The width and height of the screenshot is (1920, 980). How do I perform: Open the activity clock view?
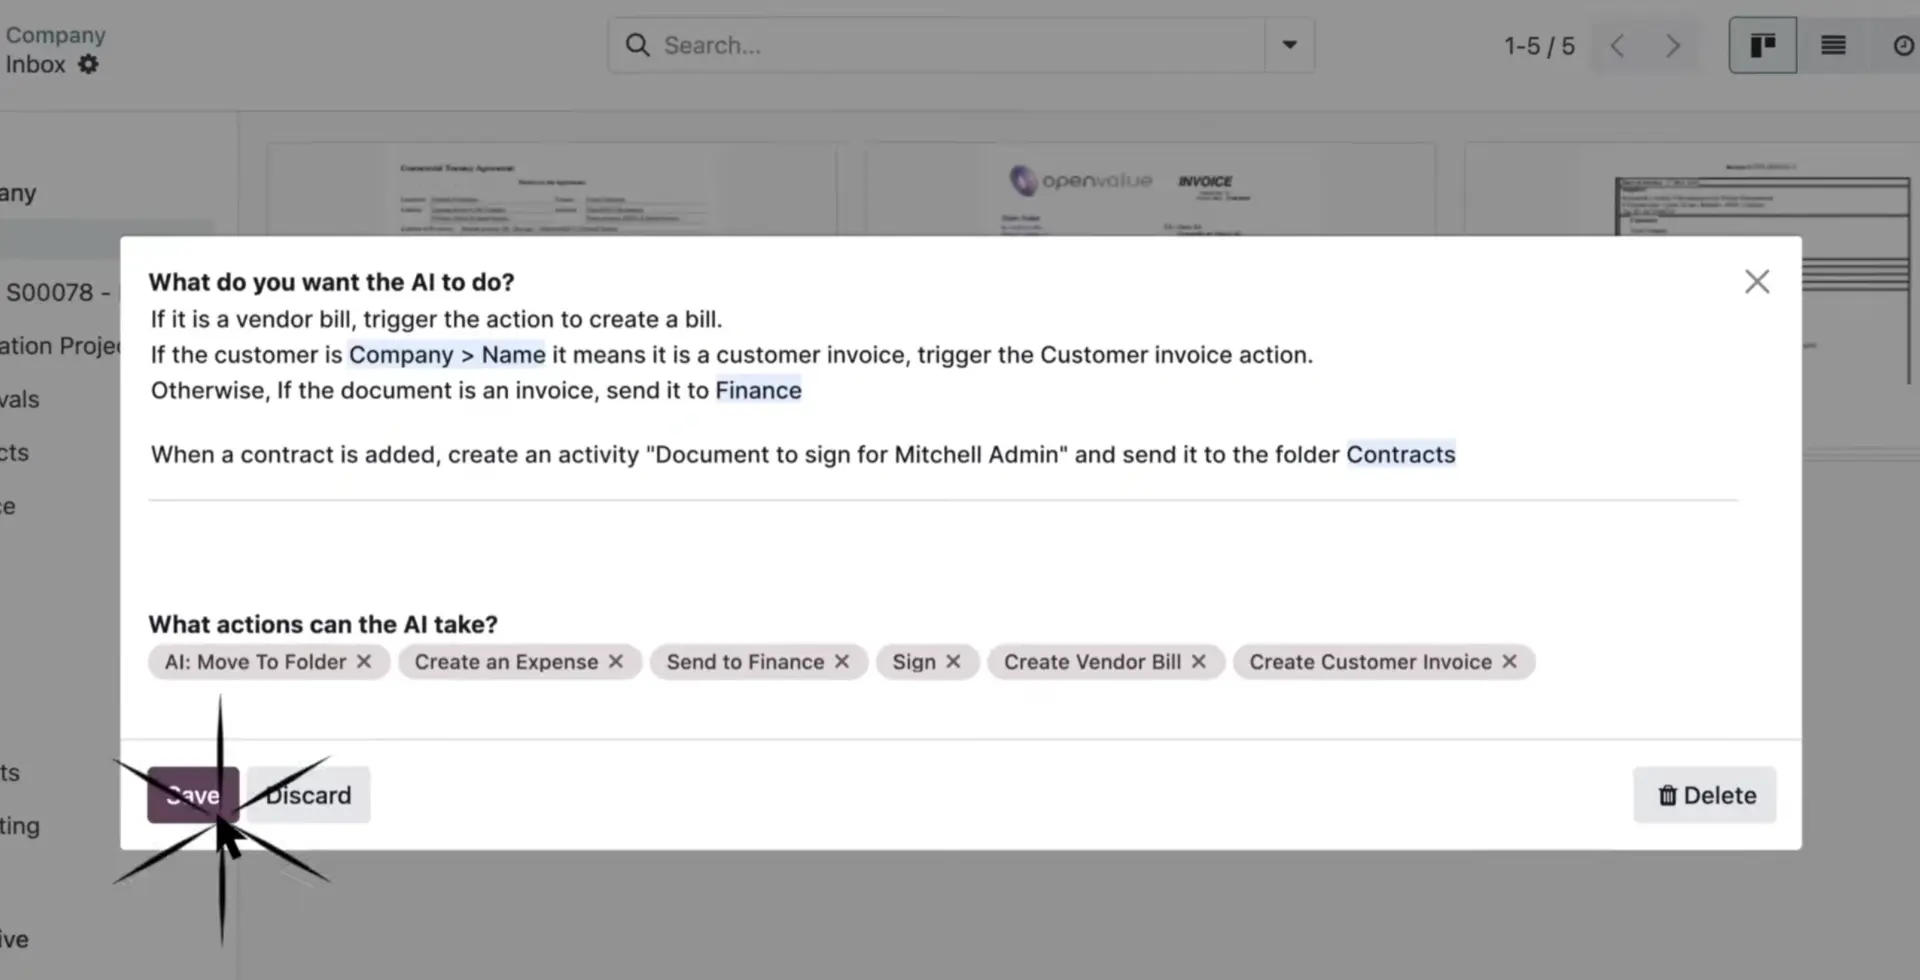(1902, 44)
